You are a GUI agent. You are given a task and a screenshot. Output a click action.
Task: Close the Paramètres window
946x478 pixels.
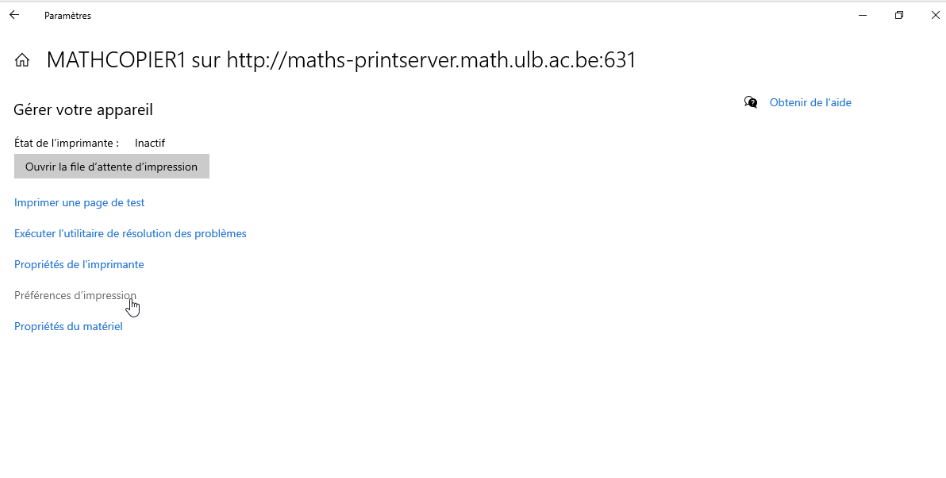(x=935, y=15)
